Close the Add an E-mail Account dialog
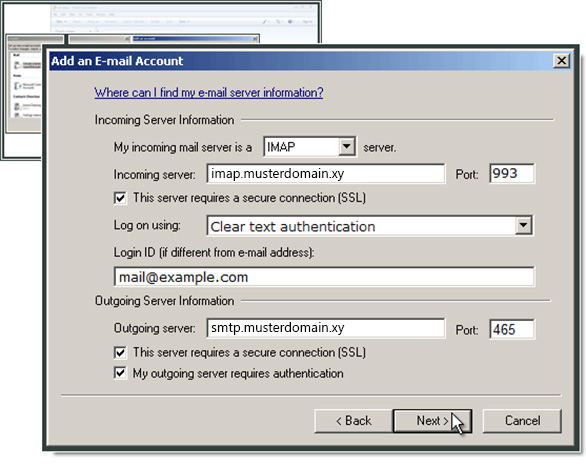 click(x=561, y=61)
